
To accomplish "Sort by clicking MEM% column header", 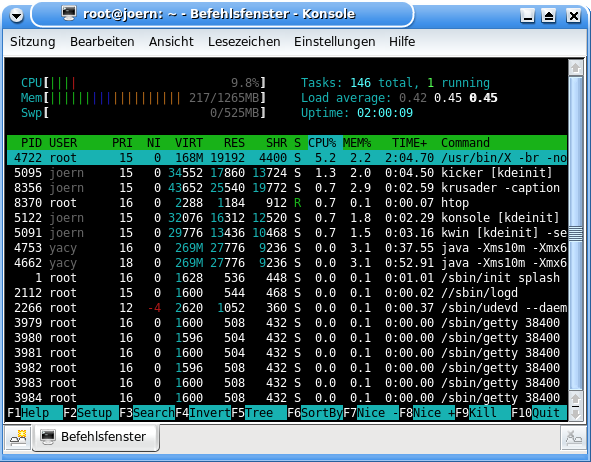I will point(357,143).
